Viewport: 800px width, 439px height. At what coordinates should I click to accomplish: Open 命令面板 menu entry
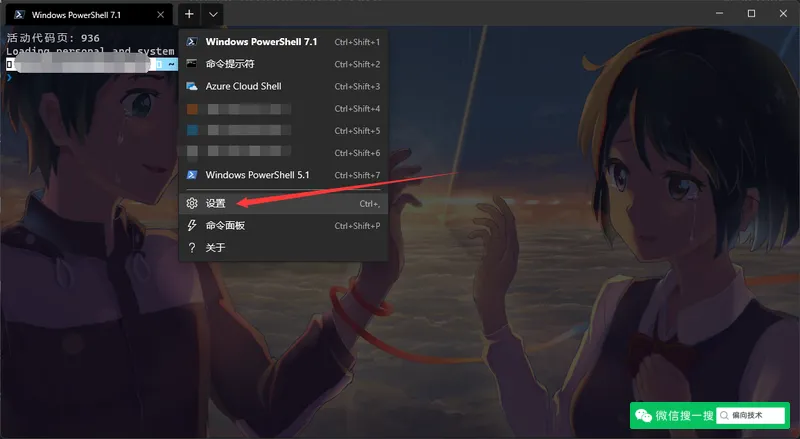283,226
